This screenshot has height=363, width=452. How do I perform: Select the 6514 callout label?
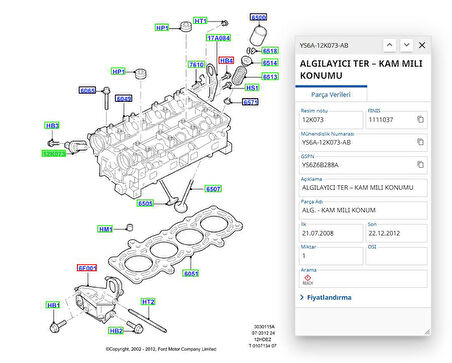[270, 63]
